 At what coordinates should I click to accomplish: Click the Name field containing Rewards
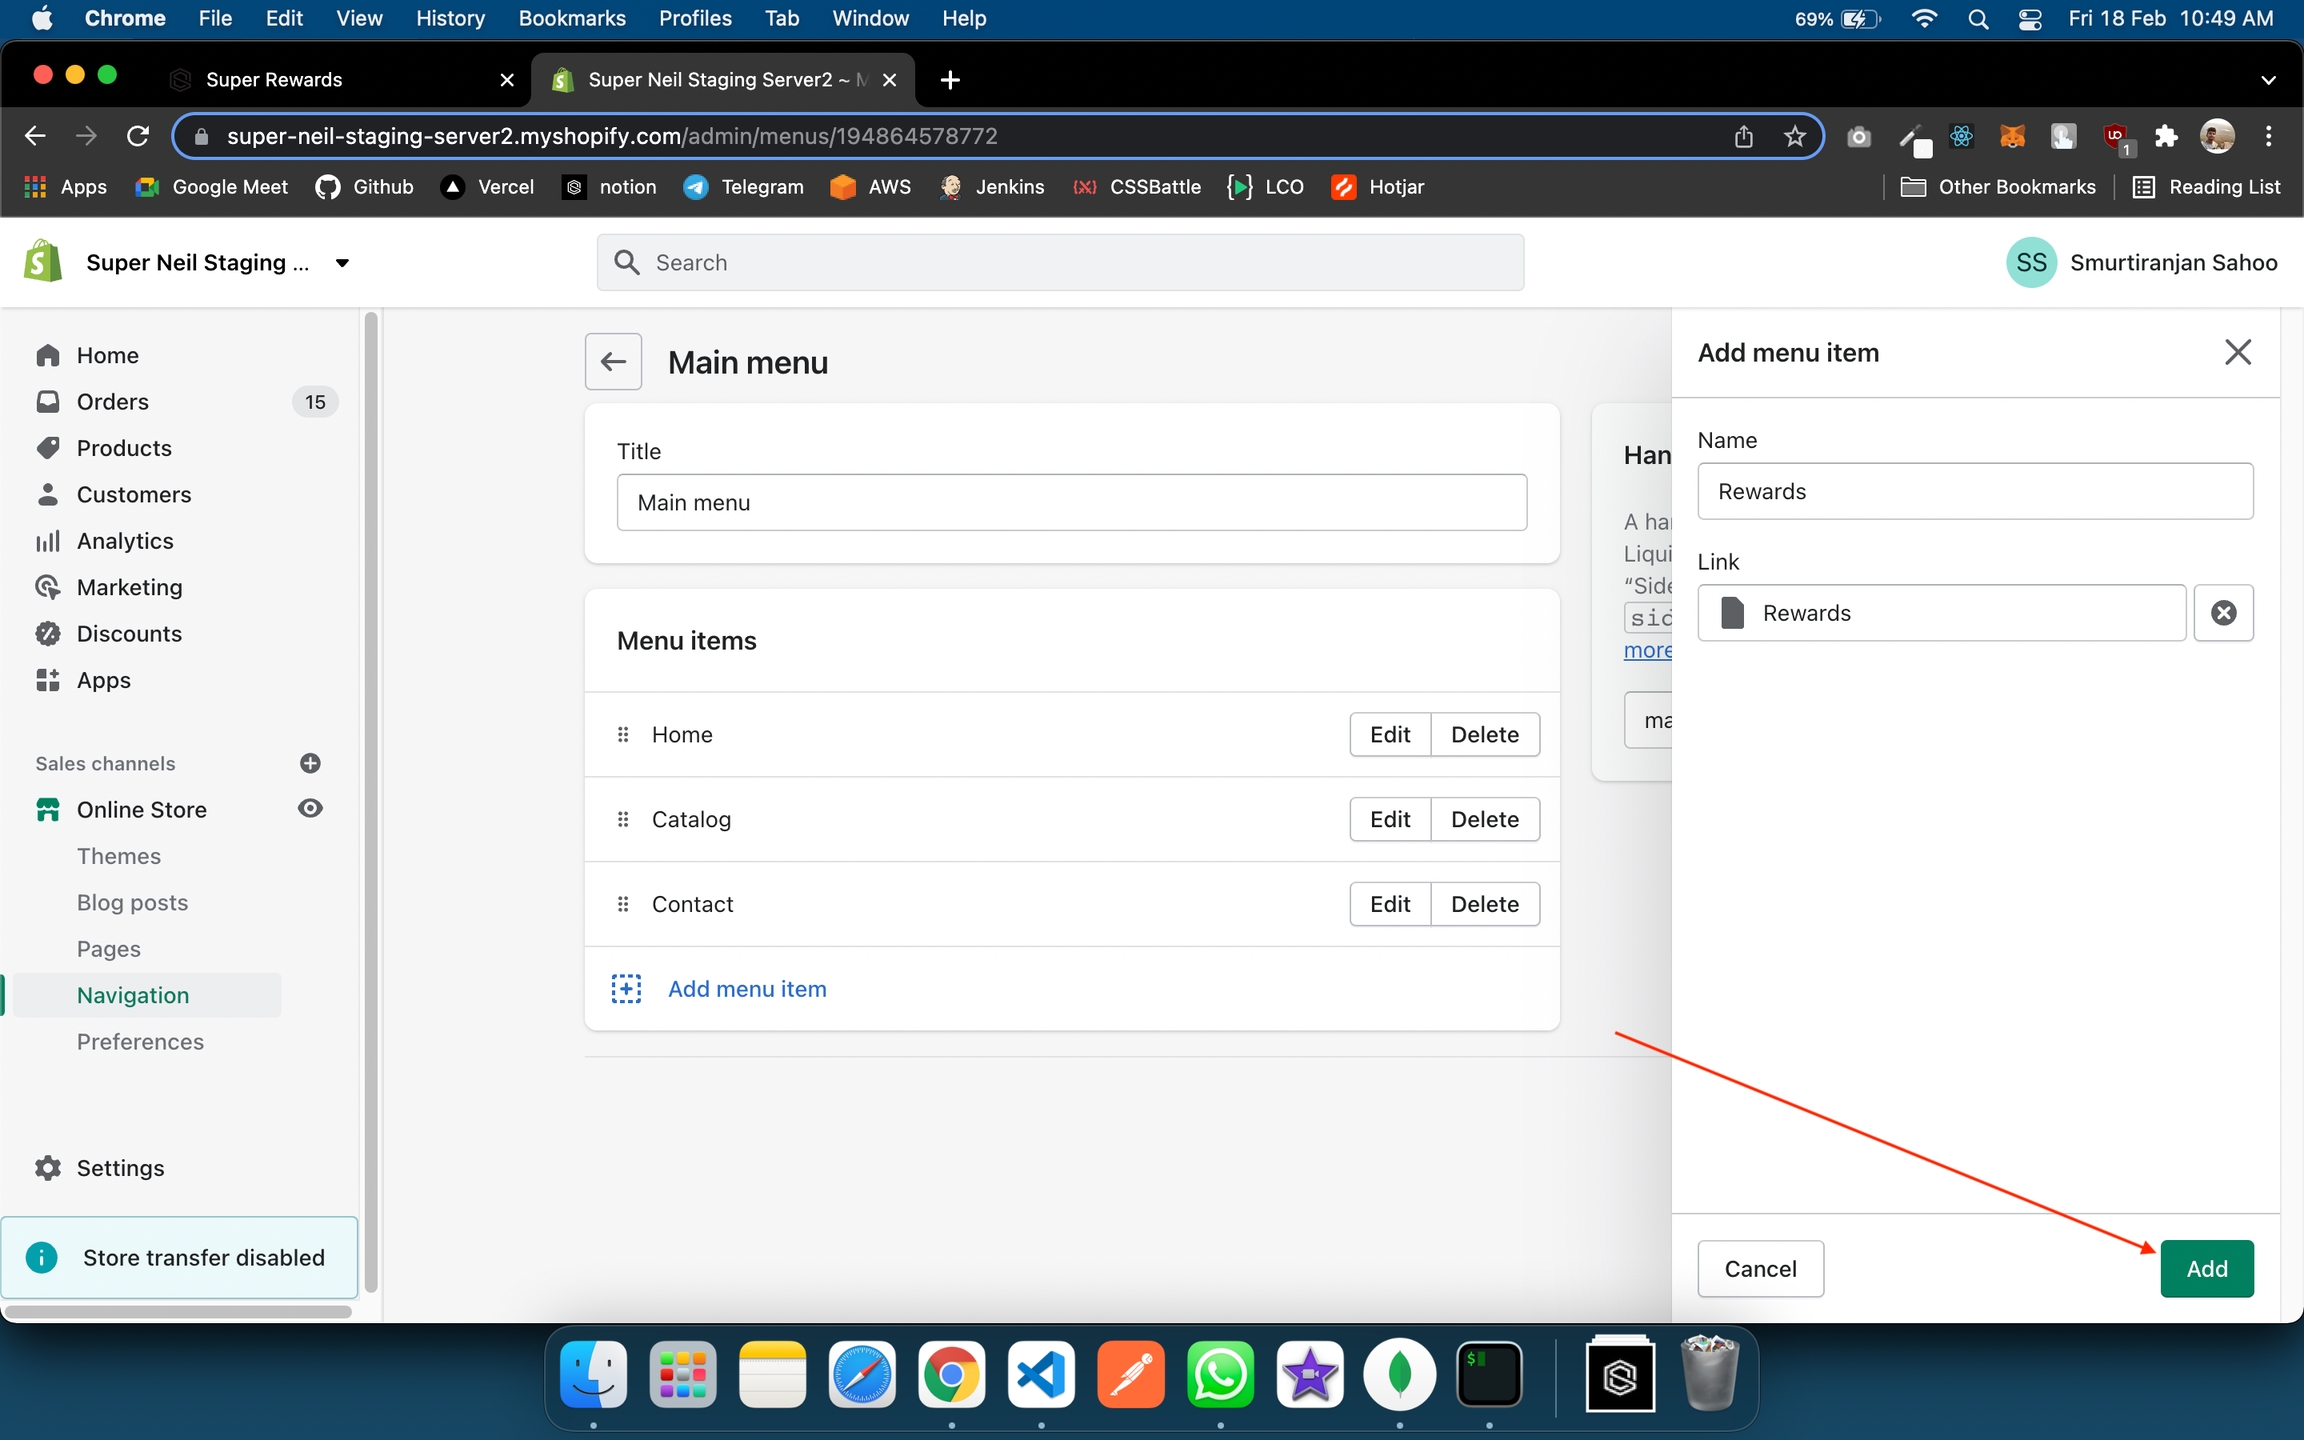tap(1974, 491)
